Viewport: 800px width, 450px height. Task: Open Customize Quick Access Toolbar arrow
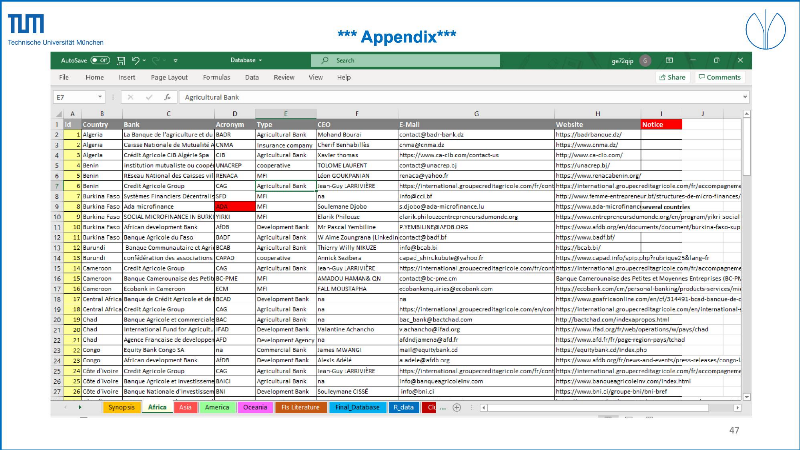tap(176, 61)
